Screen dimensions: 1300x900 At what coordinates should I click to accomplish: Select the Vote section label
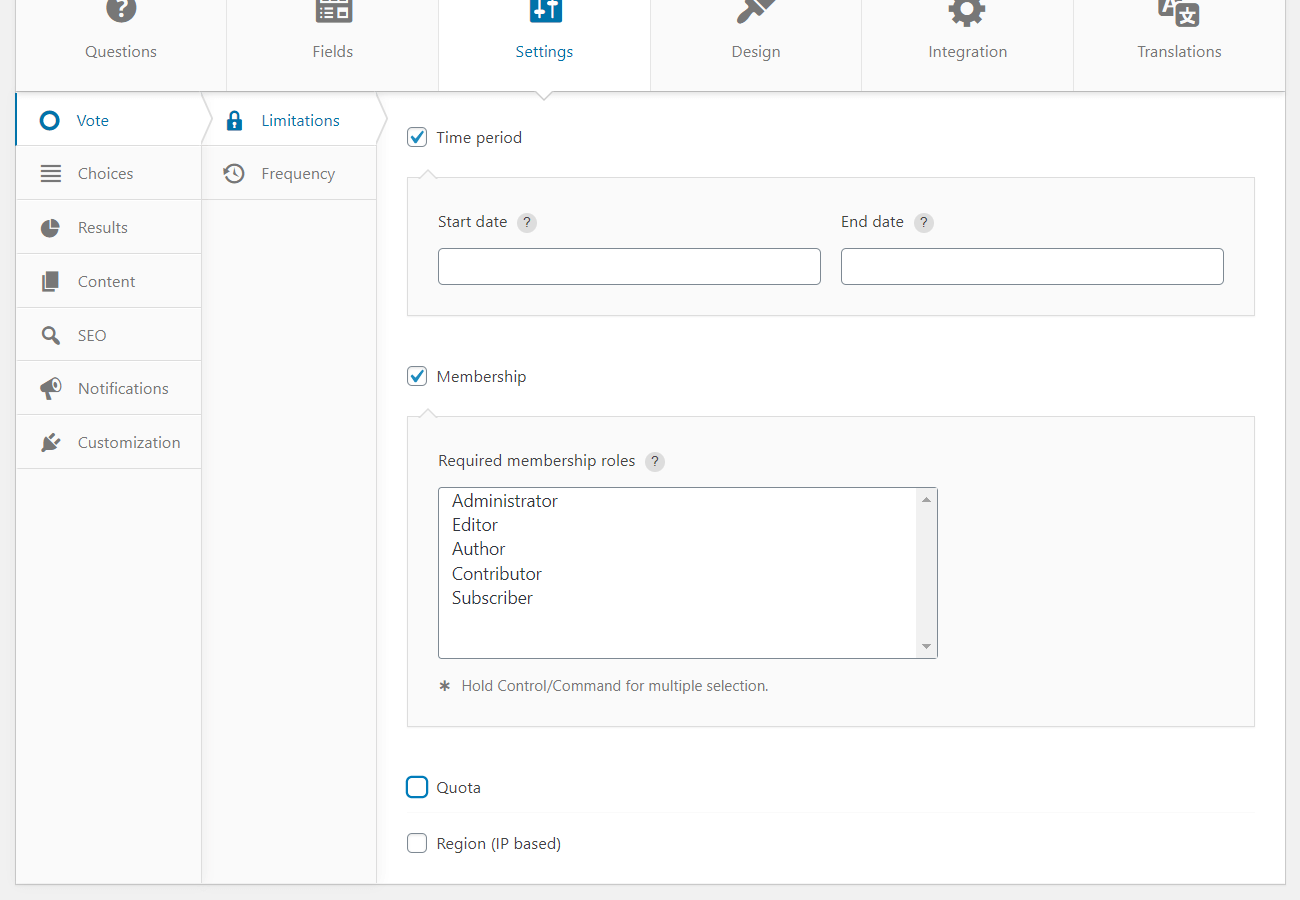pyautogui.click(x=93, y=121)
